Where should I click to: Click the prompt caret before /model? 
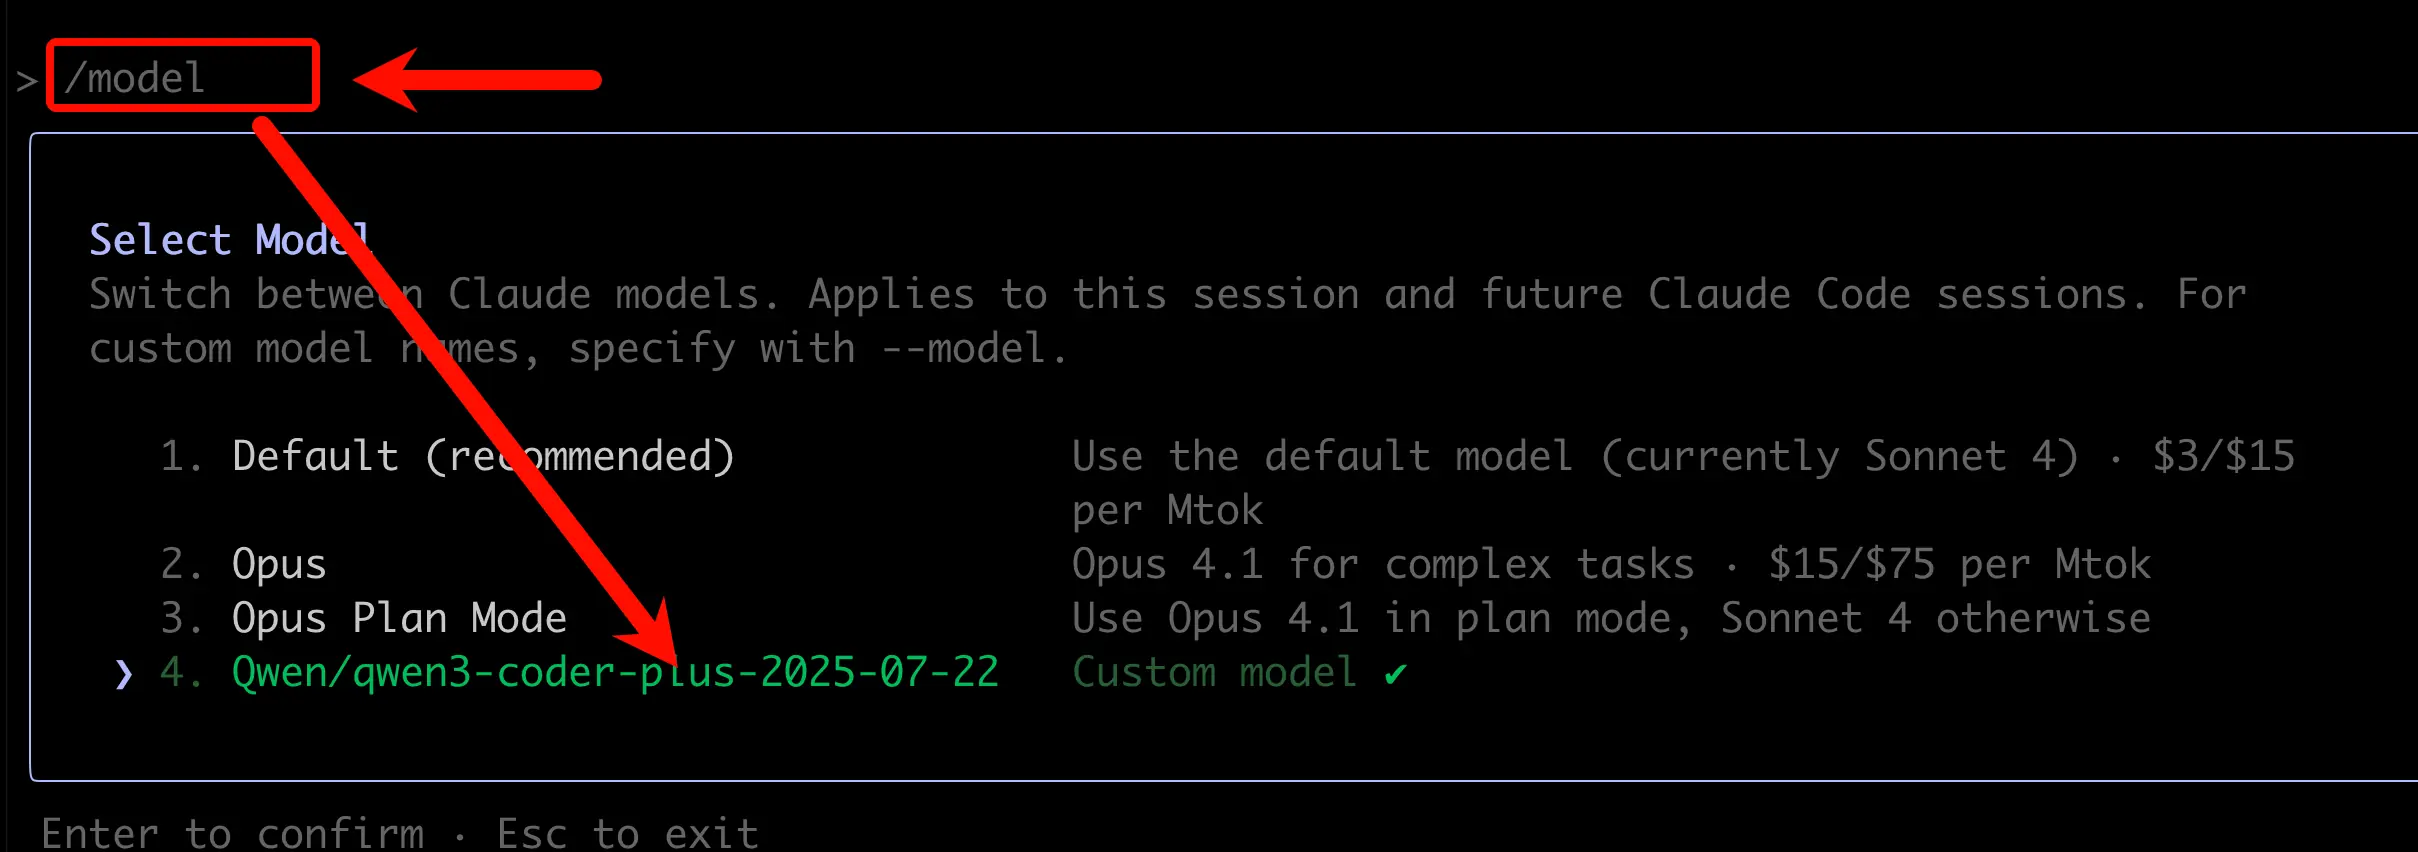(x=27, y=80)
